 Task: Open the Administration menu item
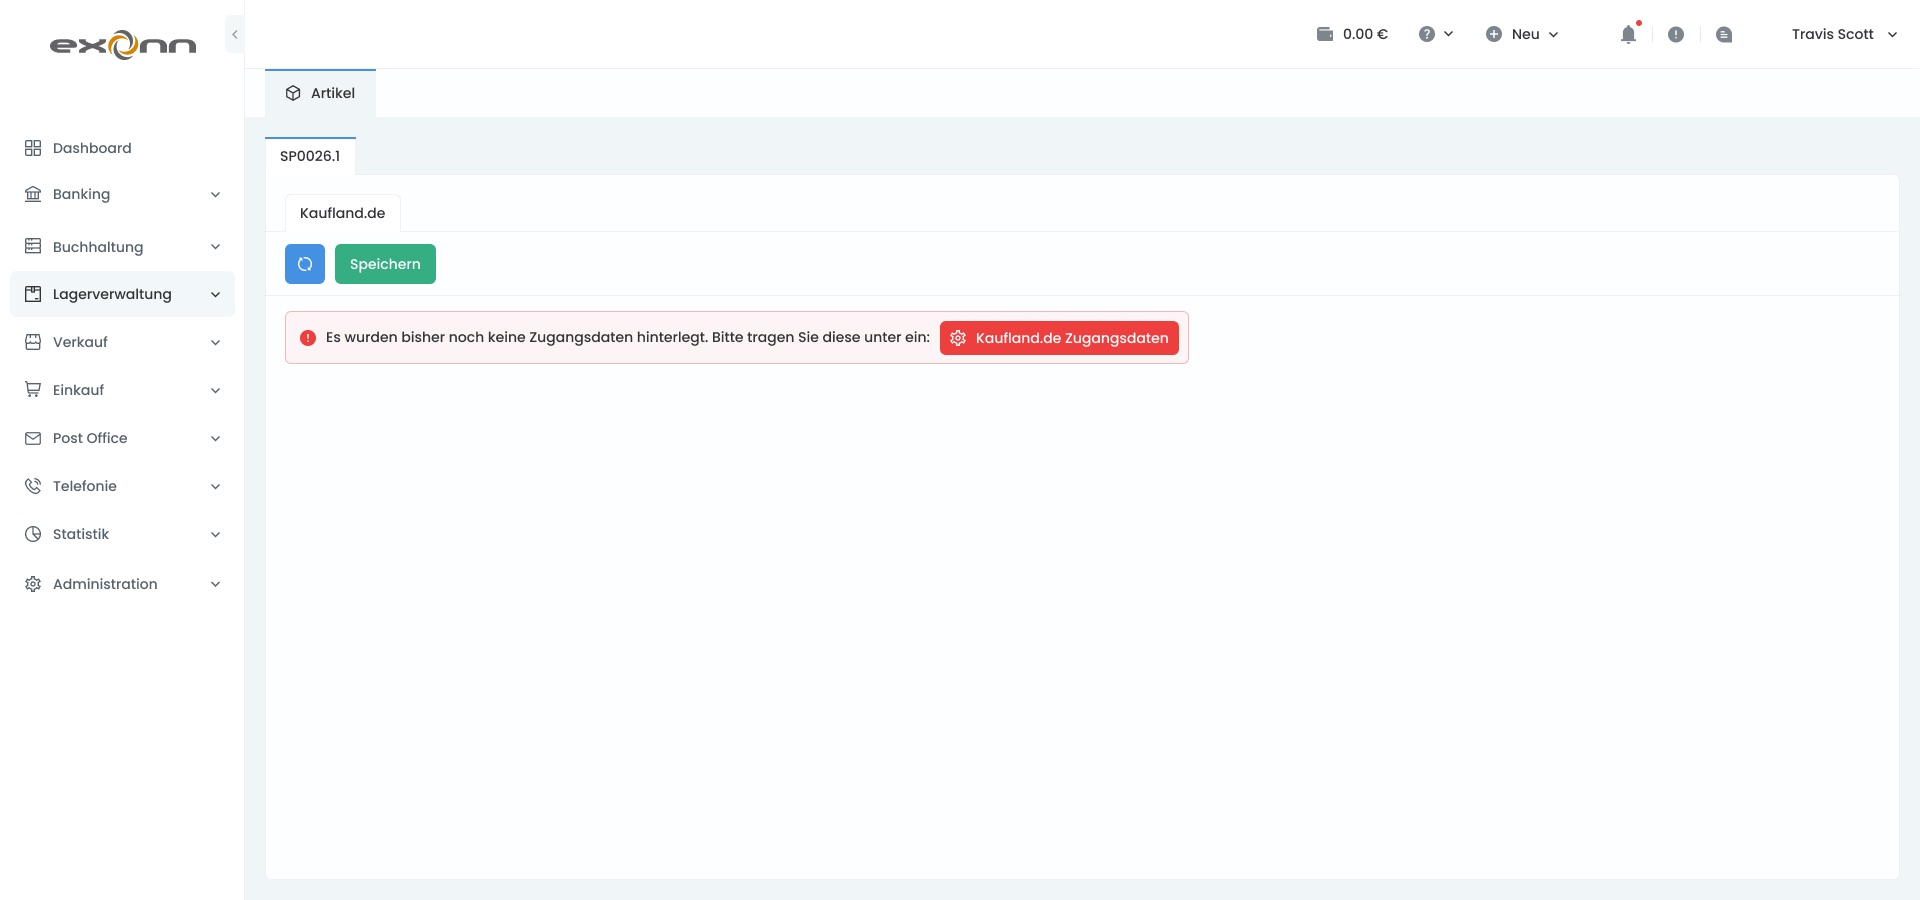(x=122, y=584)
